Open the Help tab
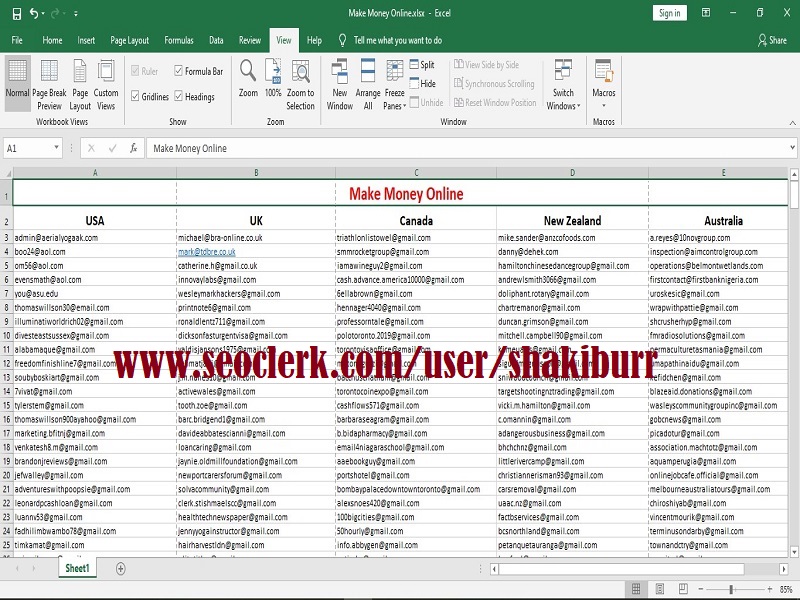This screenshot has width=800, height=600. point(314,40)
